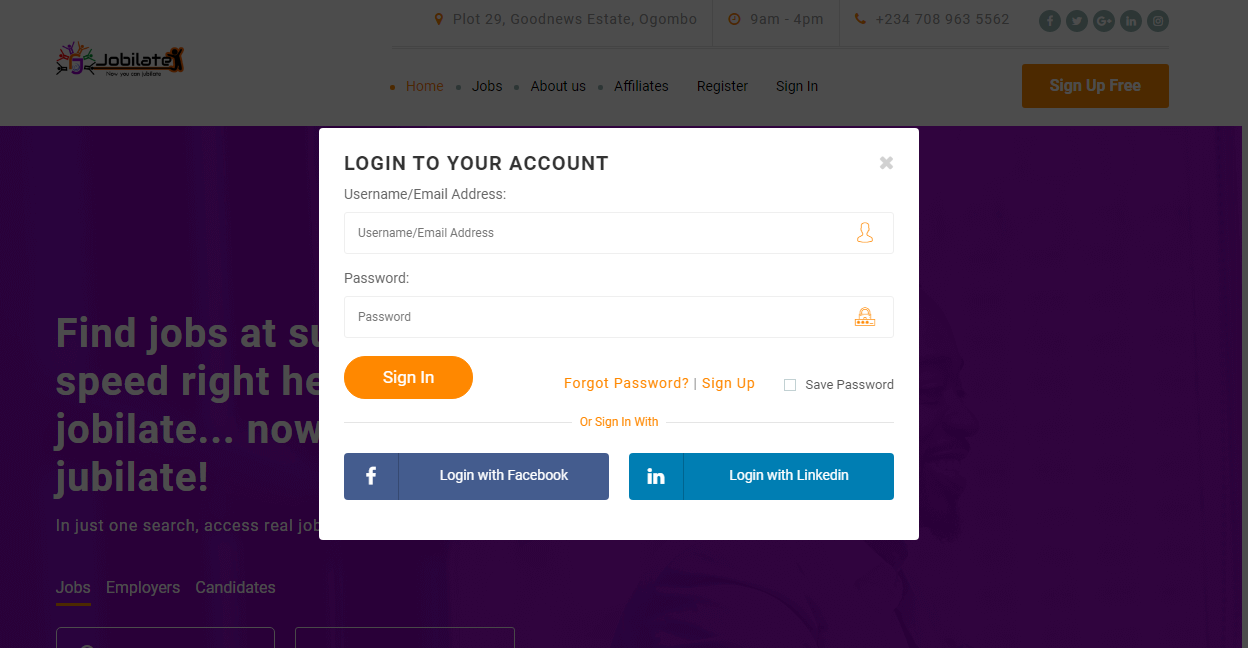Click the Jobilate logo
This screenshot has width=1248, height=648.
tap(121, 61)
